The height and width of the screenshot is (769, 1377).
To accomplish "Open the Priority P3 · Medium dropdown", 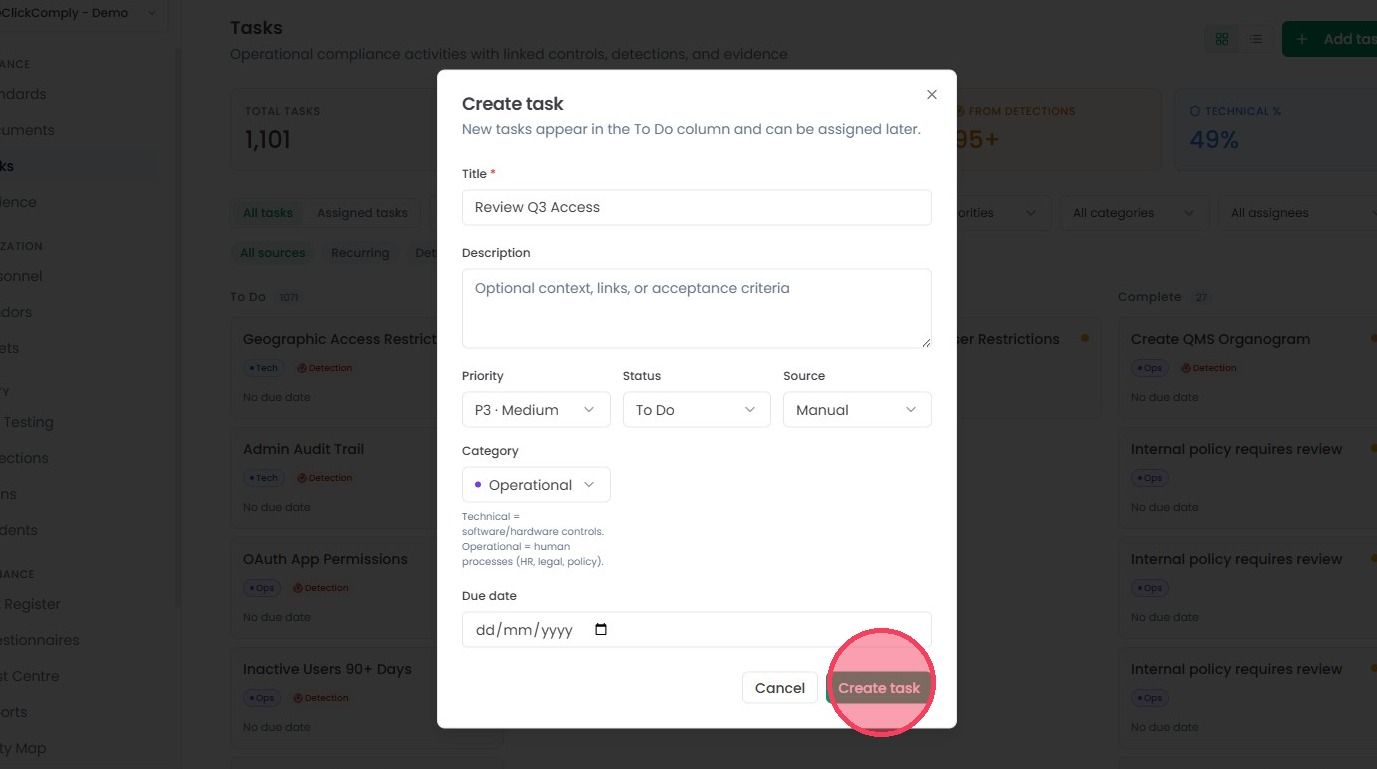I will (536, 410).
